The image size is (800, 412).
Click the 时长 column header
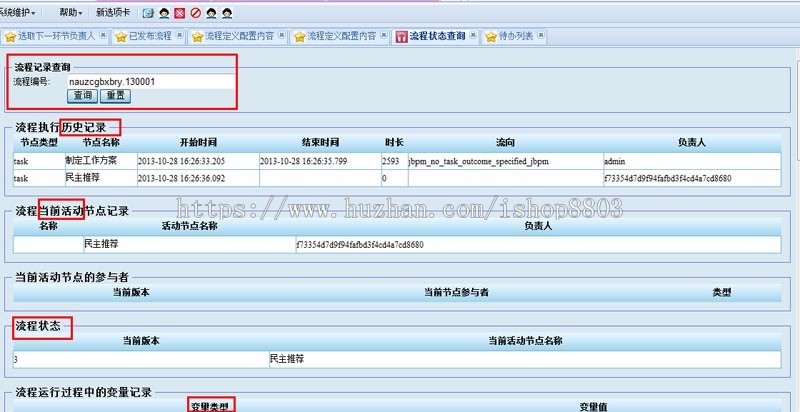[394, 142]
